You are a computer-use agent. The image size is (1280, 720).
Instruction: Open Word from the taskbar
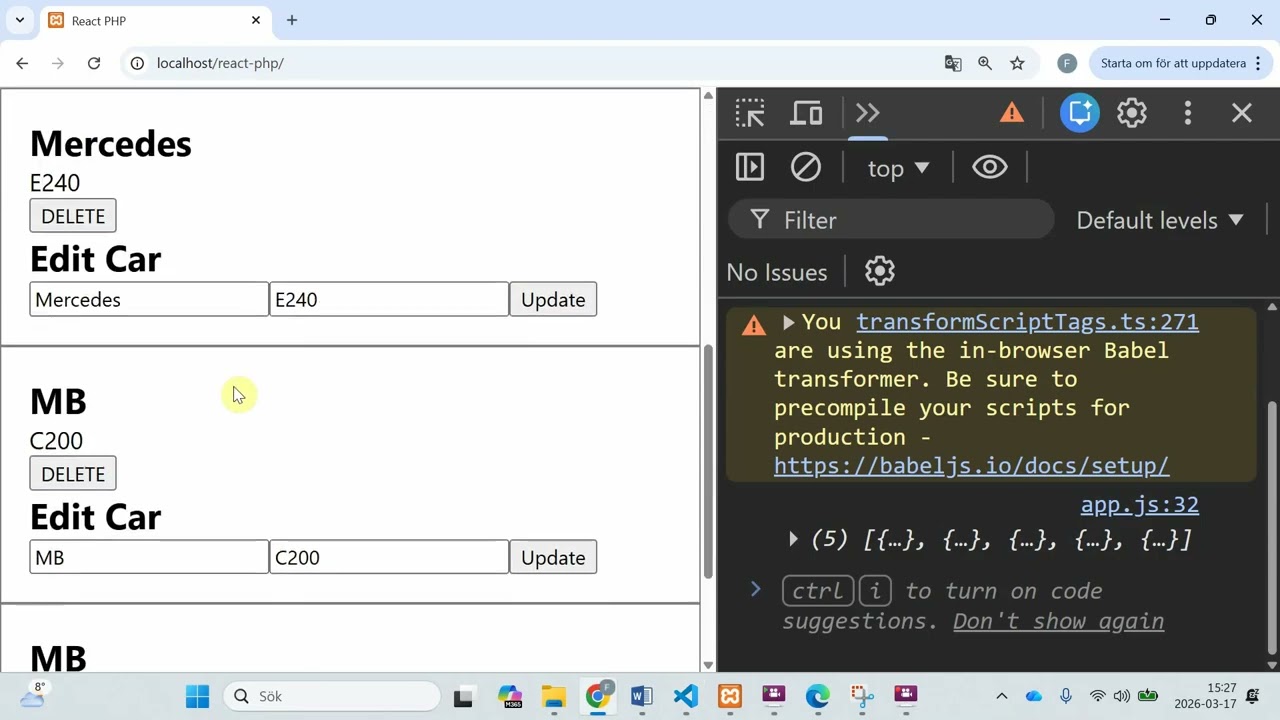(x=642, y=696)
